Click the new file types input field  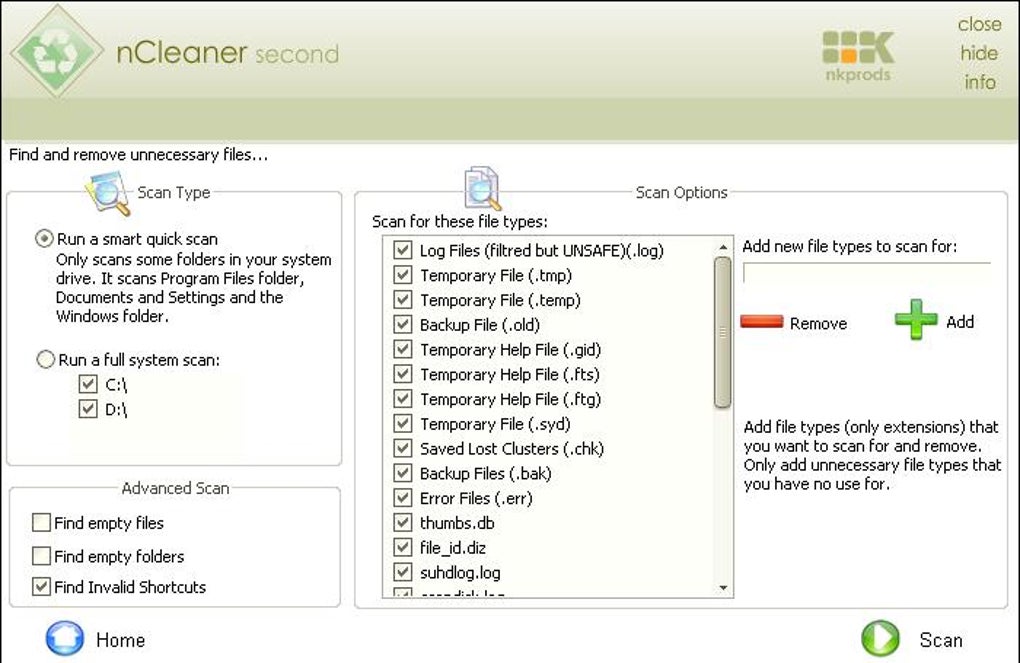[x=866, y=273]
